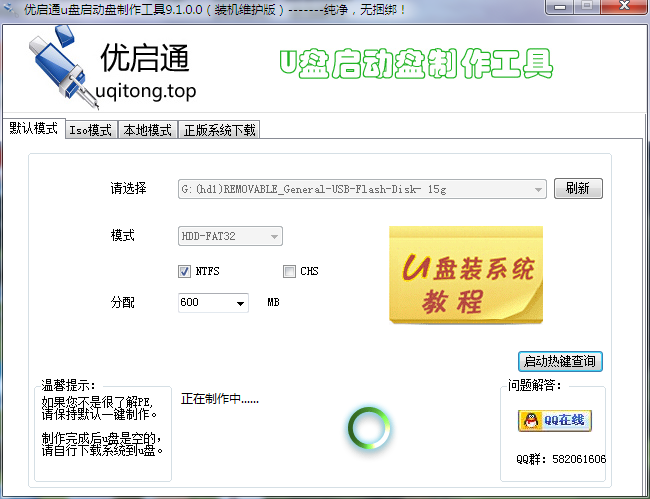Viewport: 650px width, 499px height.
Task: Click the U盘启动盘制作工具 green banner
Action: point(415,64)
